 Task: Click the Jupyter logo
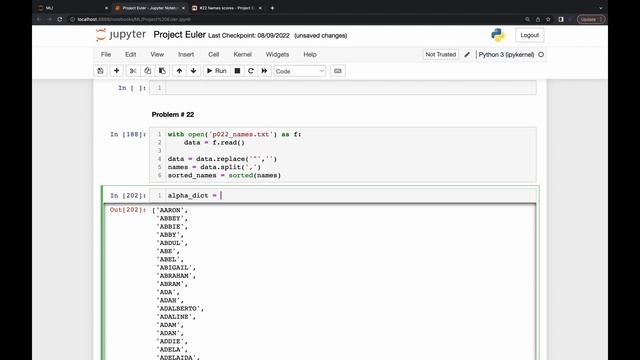(120, 35)
